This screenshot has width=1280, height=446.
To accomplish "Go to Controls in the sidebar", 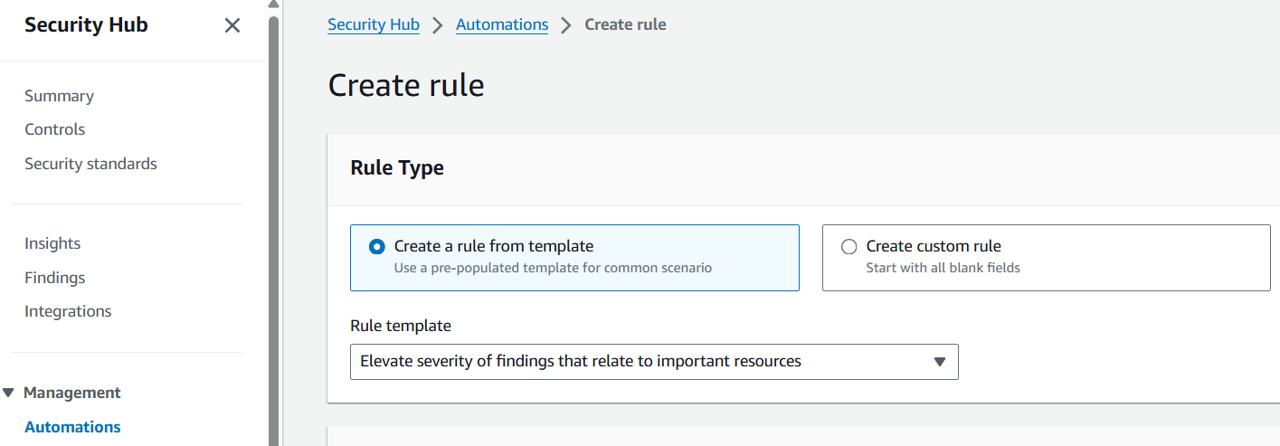I will pos(55,130).
